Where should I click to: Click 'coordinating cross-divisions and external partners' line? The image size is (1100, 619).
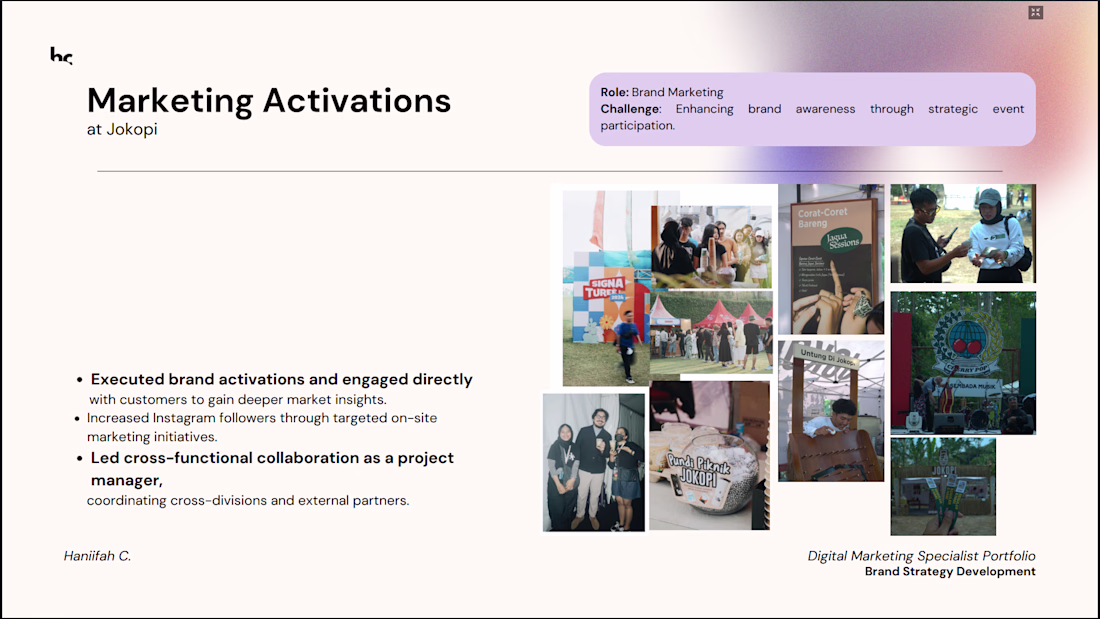[248, 500]
